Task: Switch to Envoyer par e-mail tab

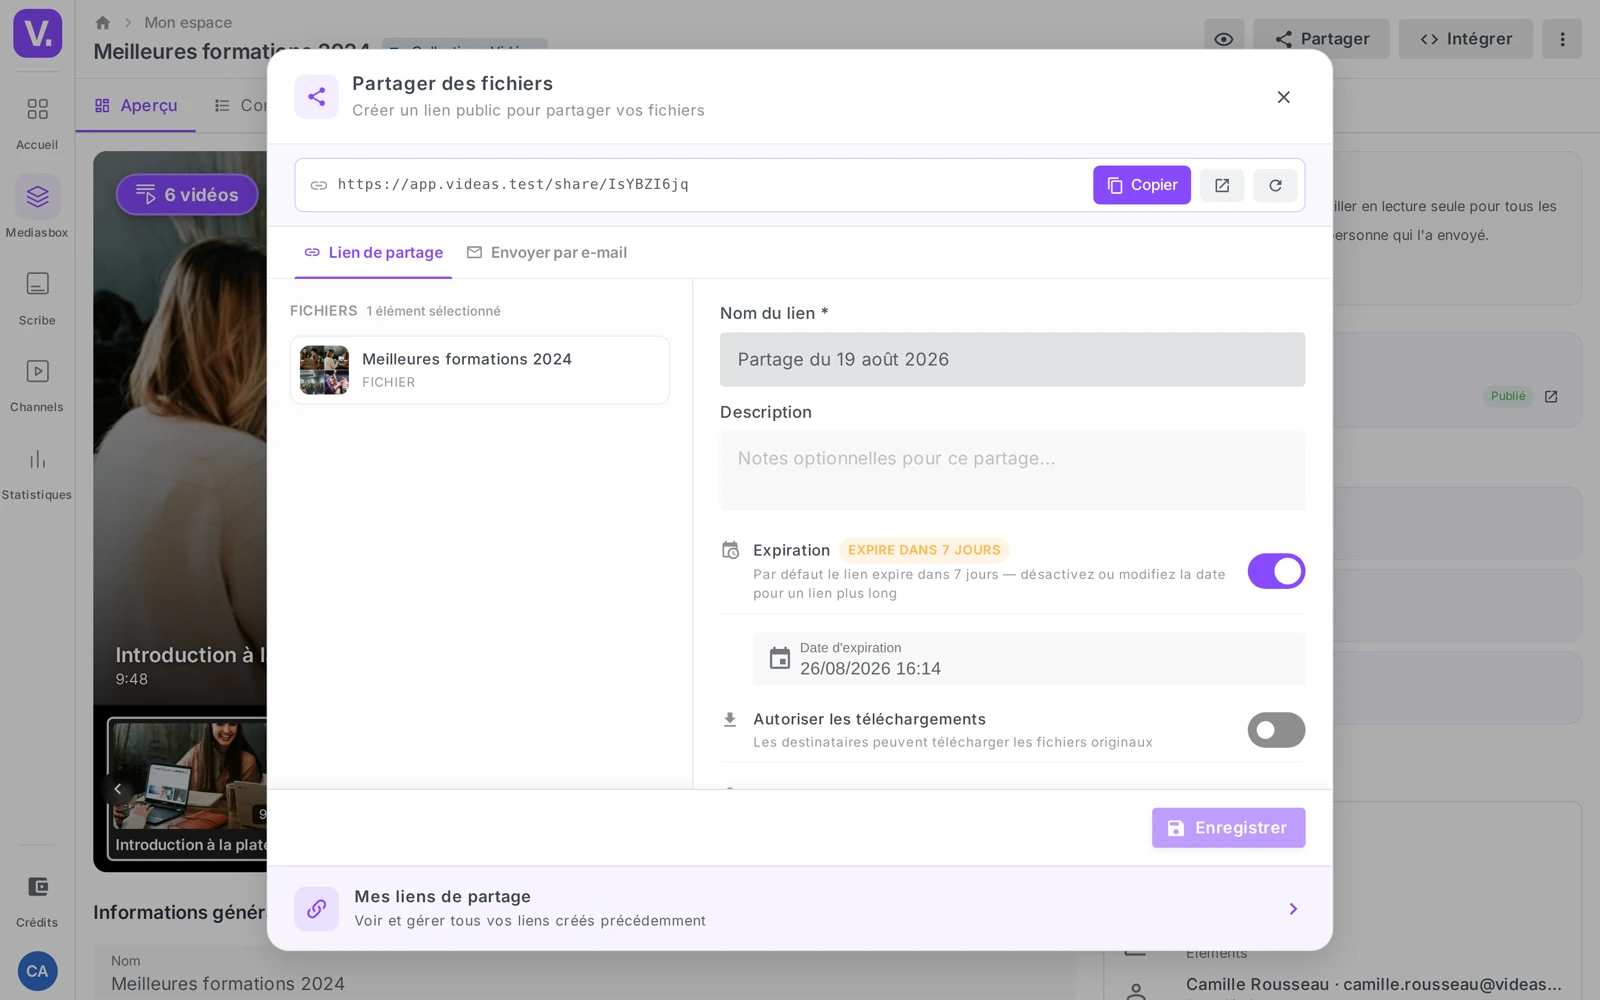Action: (x=547, y=253)
